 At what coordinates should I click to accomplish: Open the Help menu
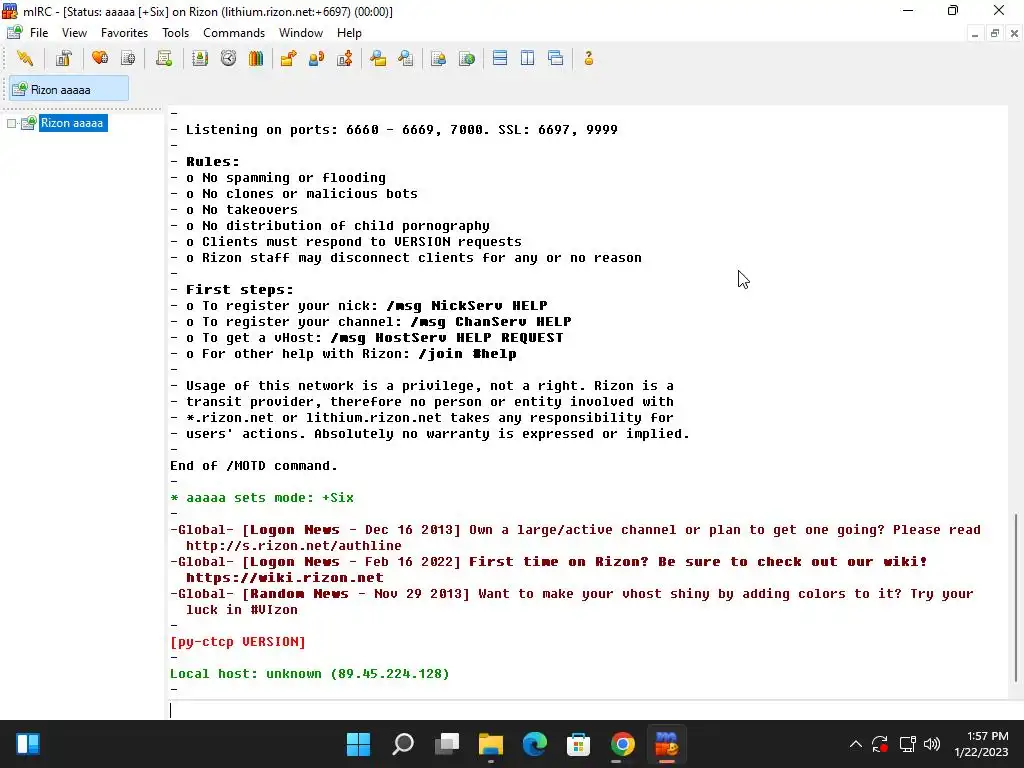[349, 33]
